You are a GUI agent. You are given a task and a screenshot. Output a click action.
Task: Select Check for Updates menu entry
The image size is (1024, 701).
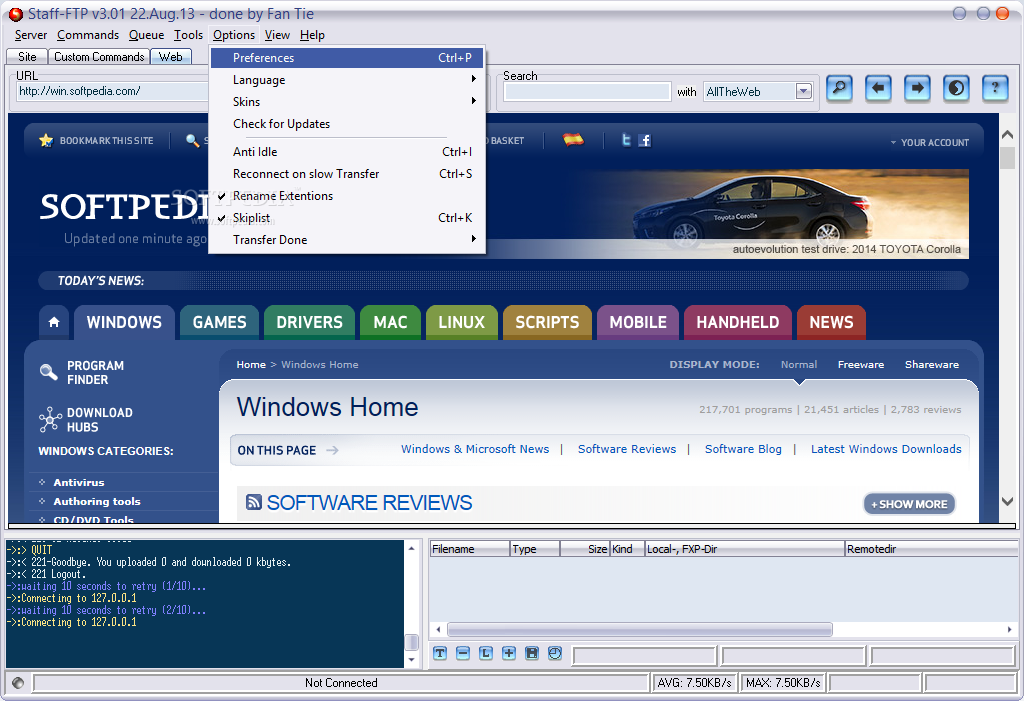(347, 124)
